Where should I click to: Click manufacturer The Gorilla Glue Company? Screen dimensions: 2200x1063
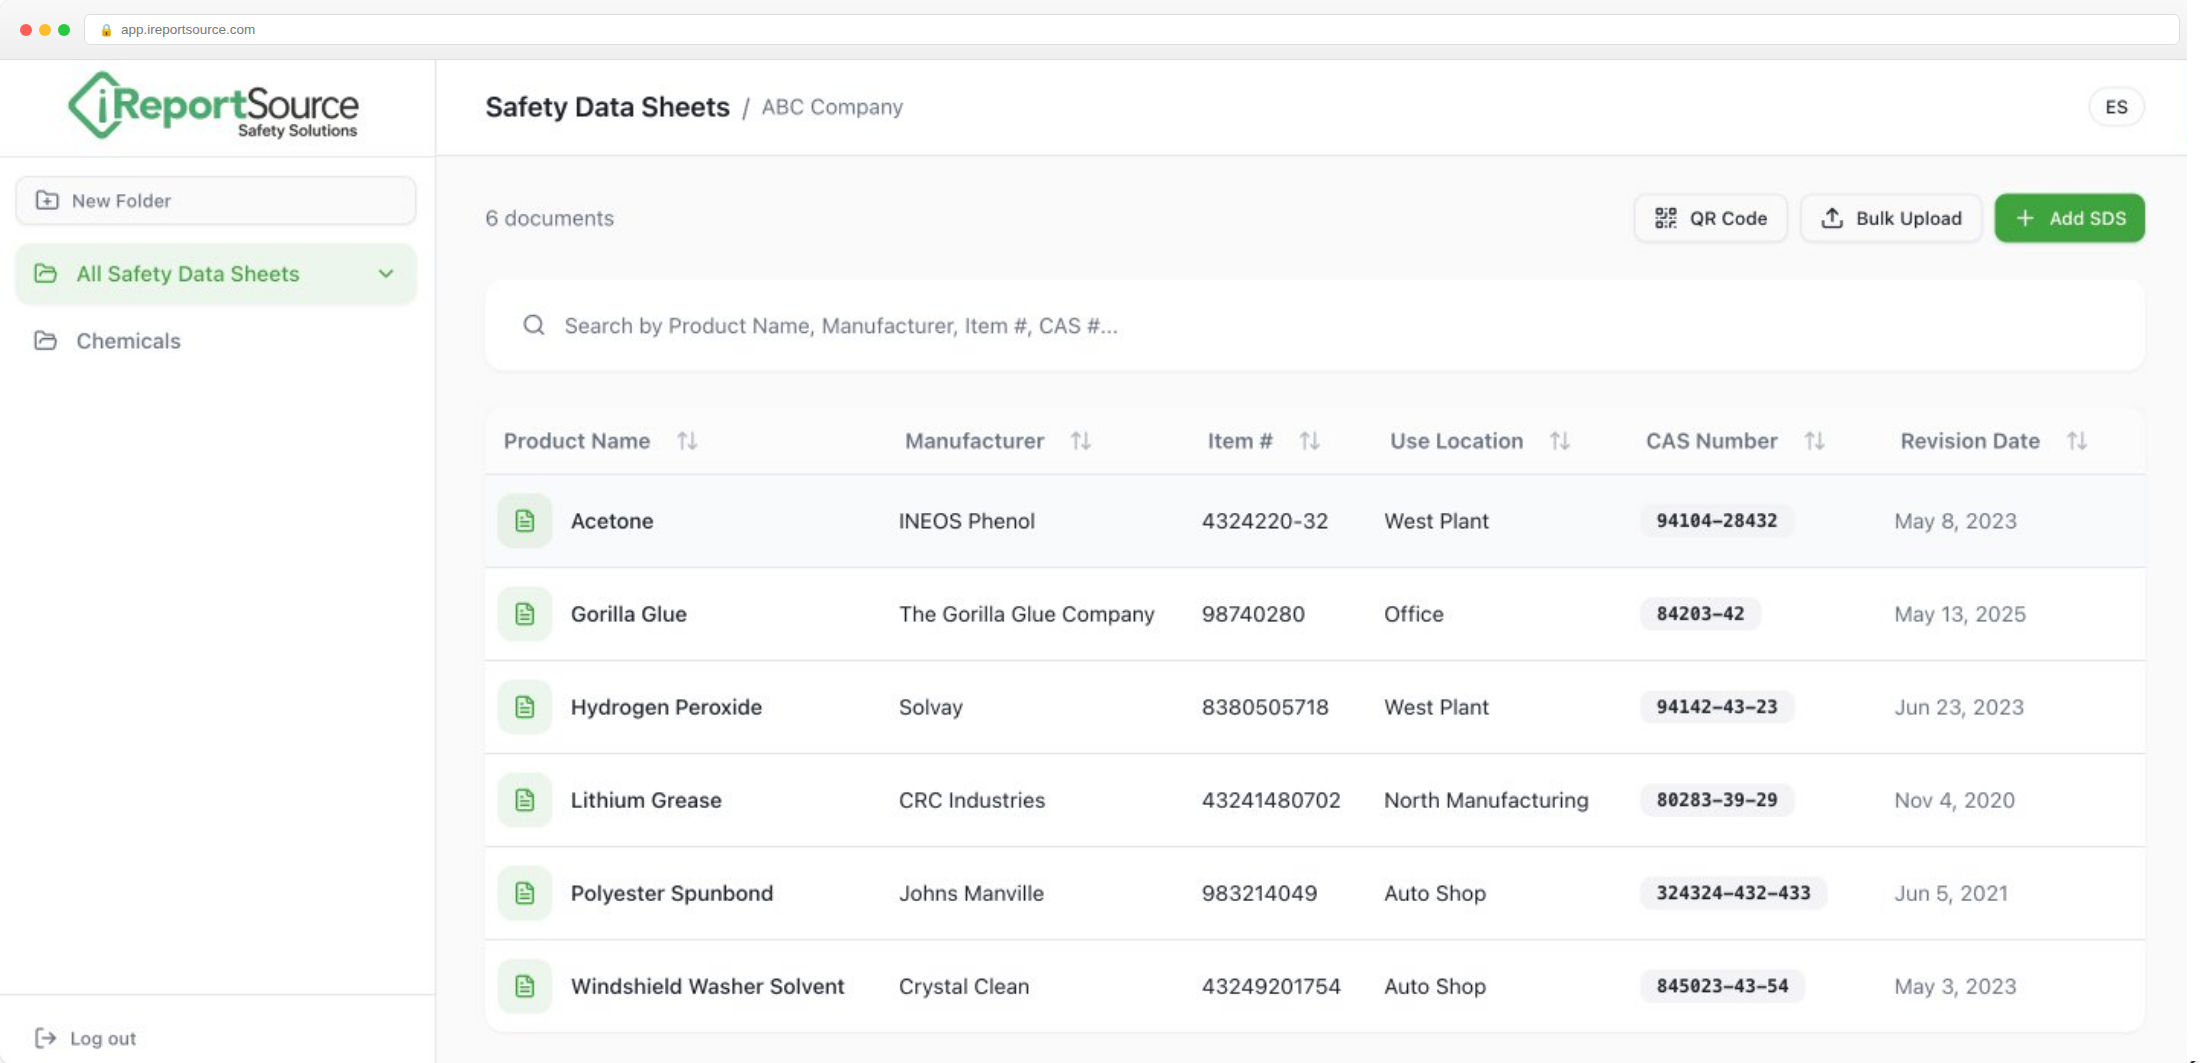[1026, 613]
